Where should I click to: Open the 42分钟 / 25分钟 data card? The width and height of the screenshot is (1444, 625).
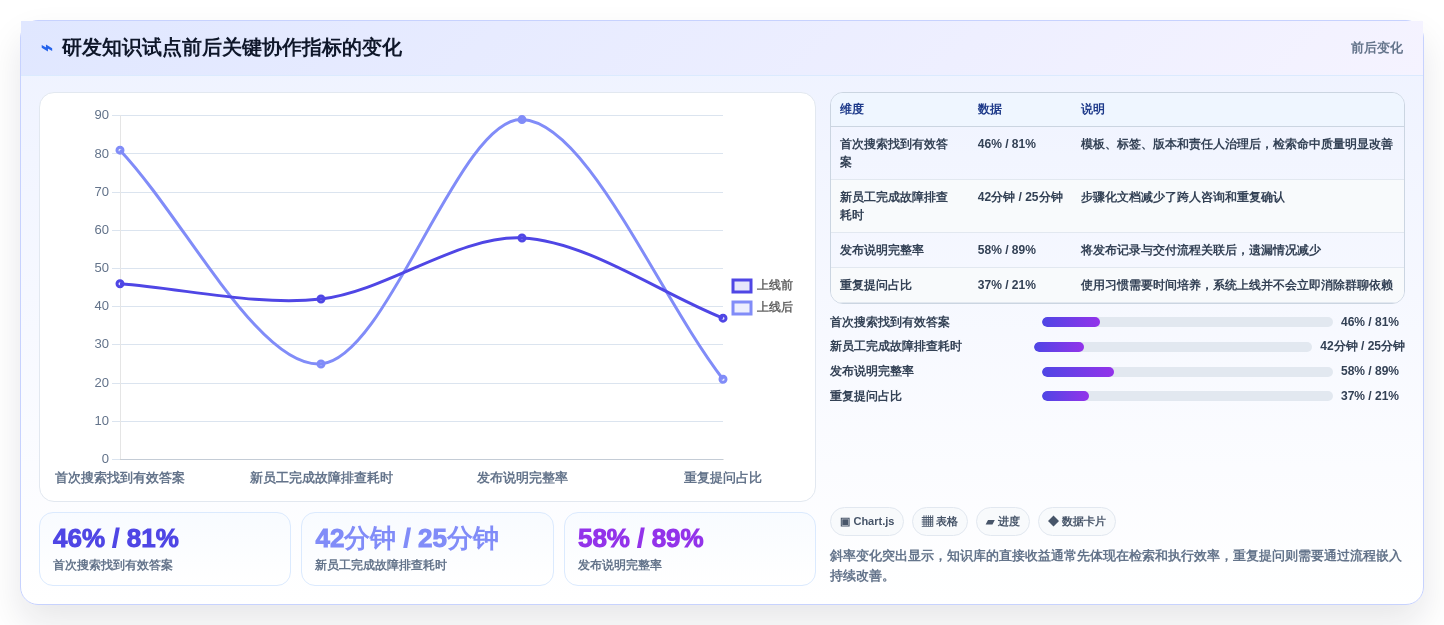[427, 549]
